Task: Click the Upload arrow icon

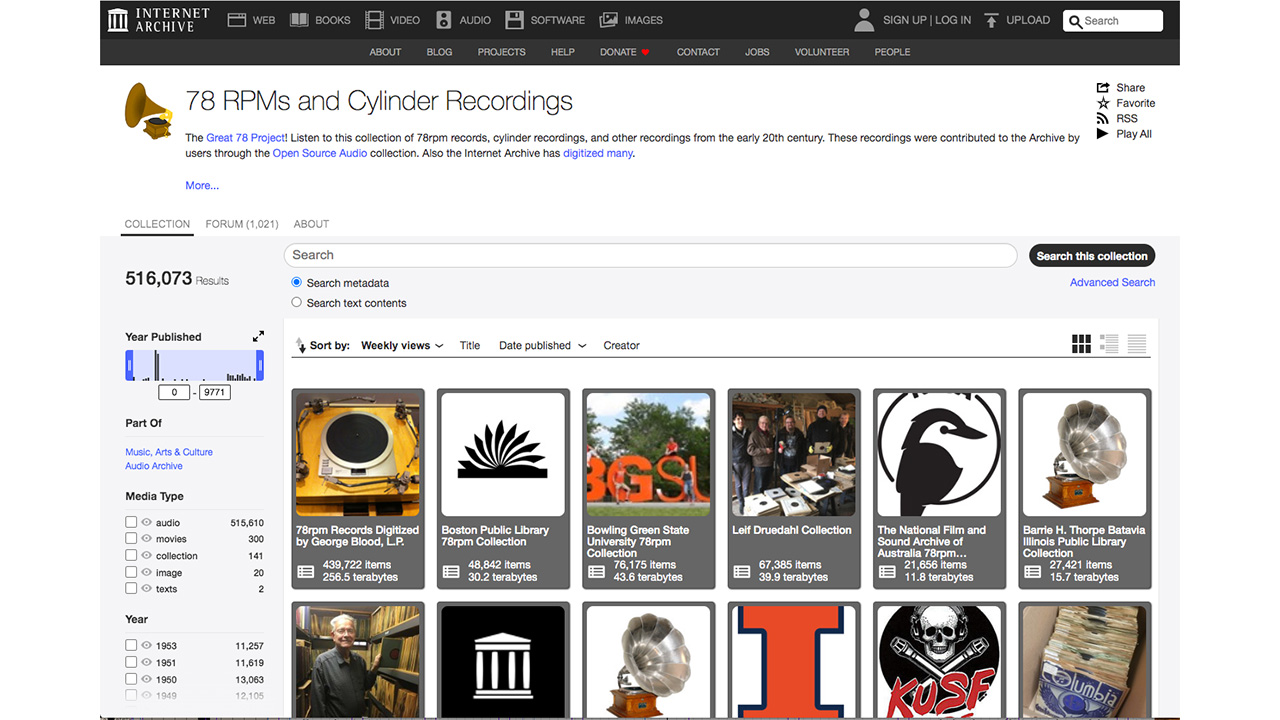Action: coord(991,20)
